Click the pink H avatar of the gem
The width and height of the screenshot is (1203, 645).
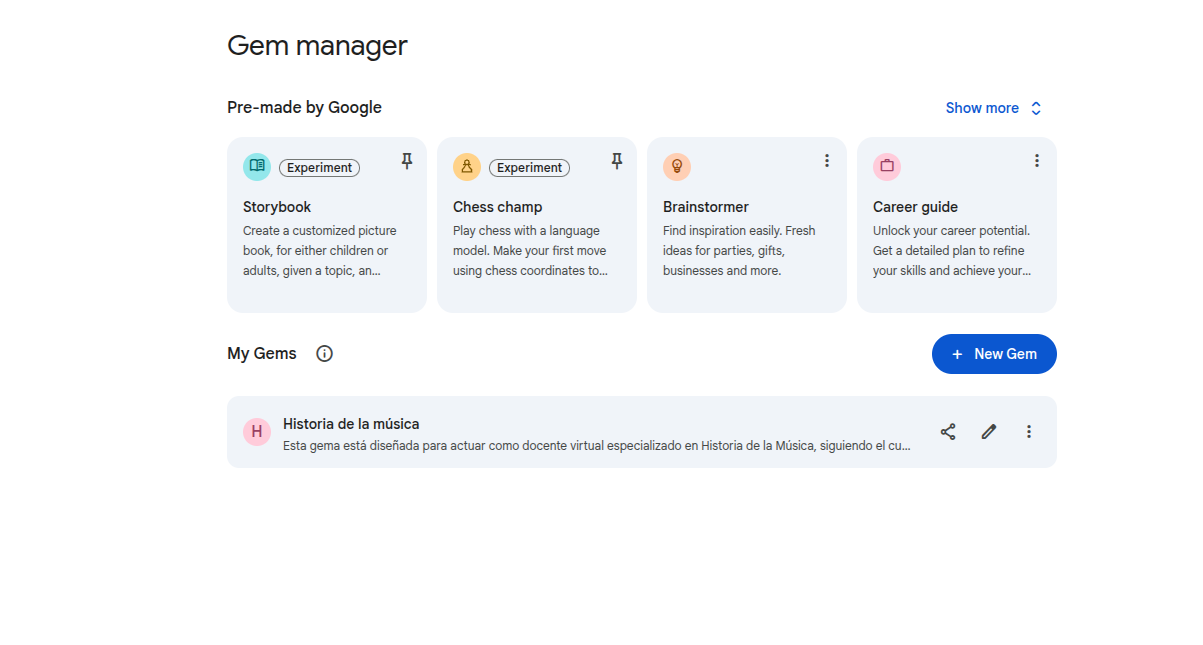click(257, 432)
